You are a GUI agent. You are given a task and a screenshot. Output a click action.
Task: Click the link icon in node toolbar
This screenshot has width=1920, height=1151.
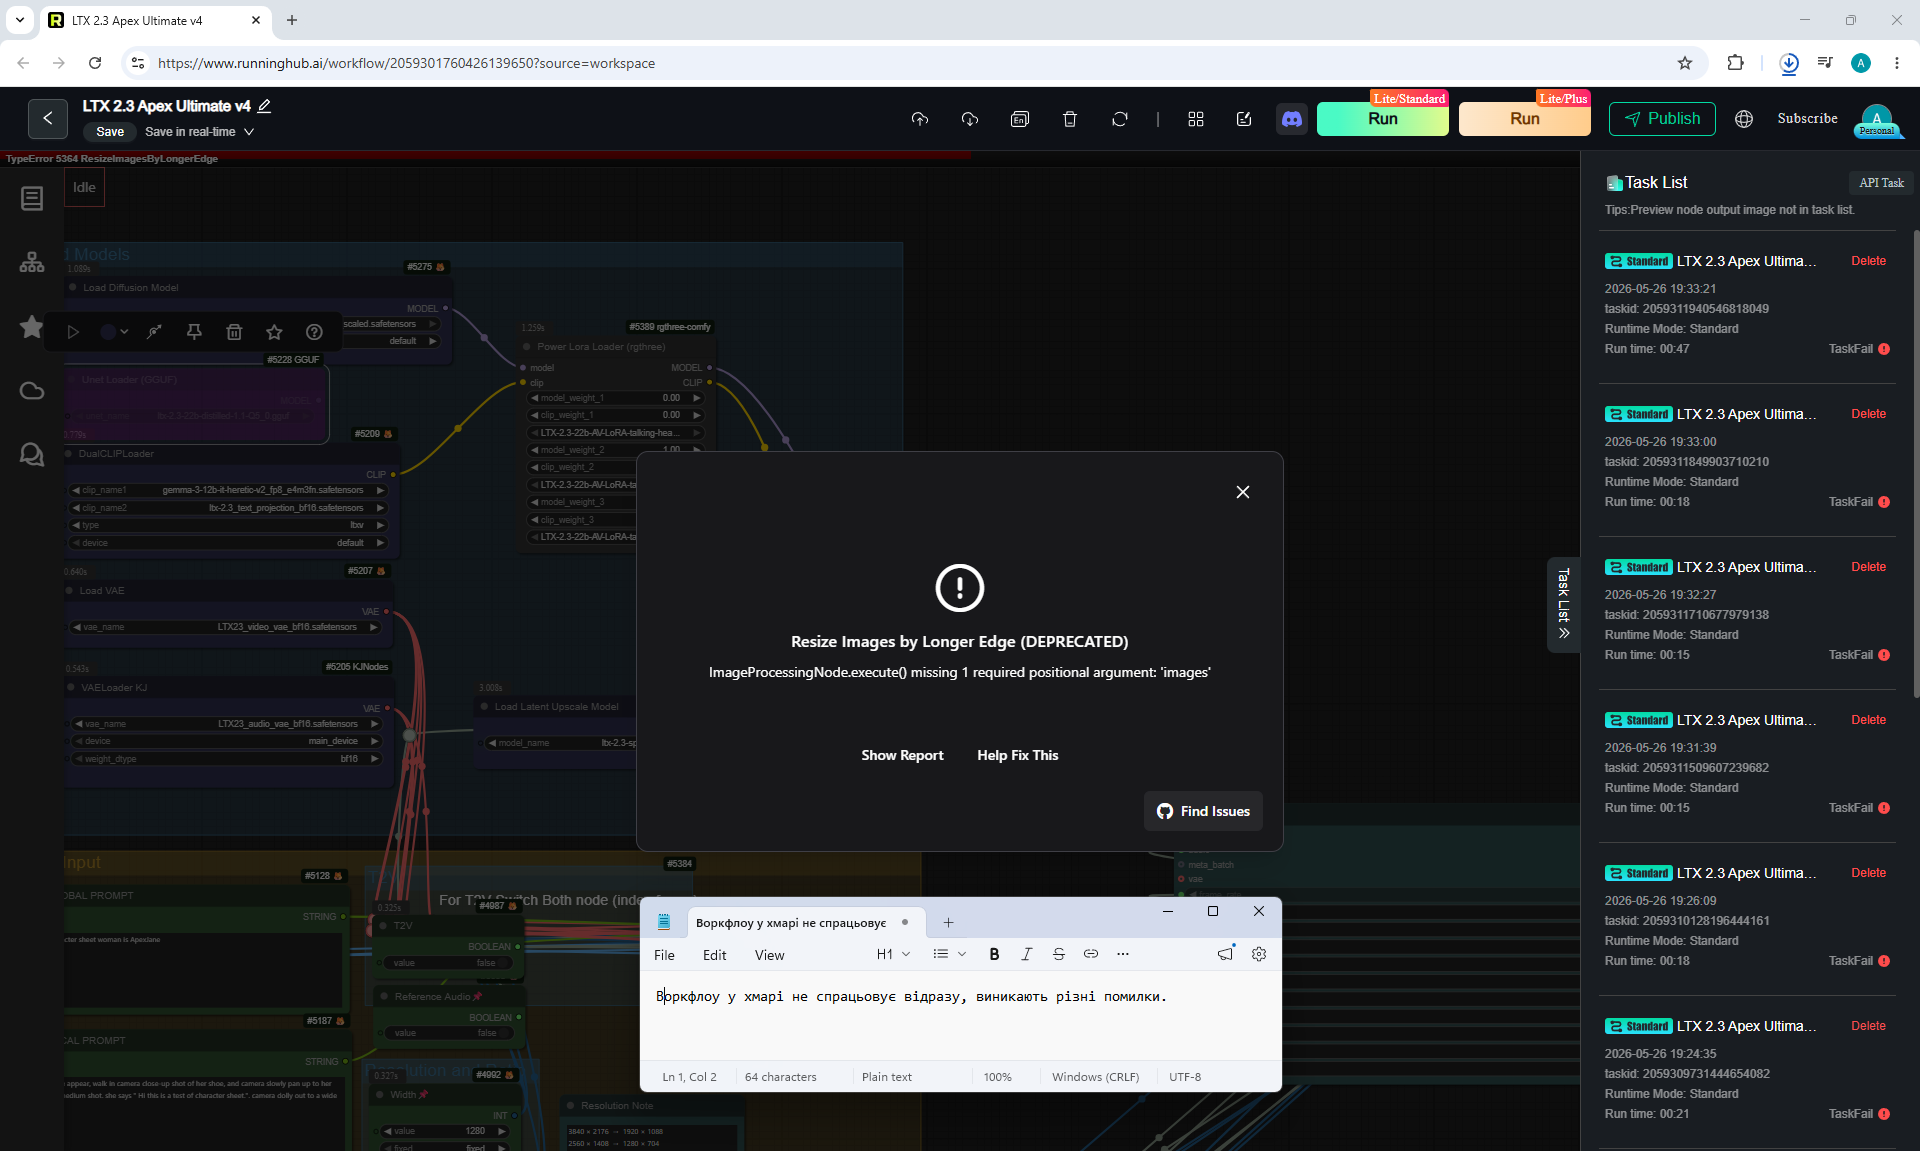[154, 332]
